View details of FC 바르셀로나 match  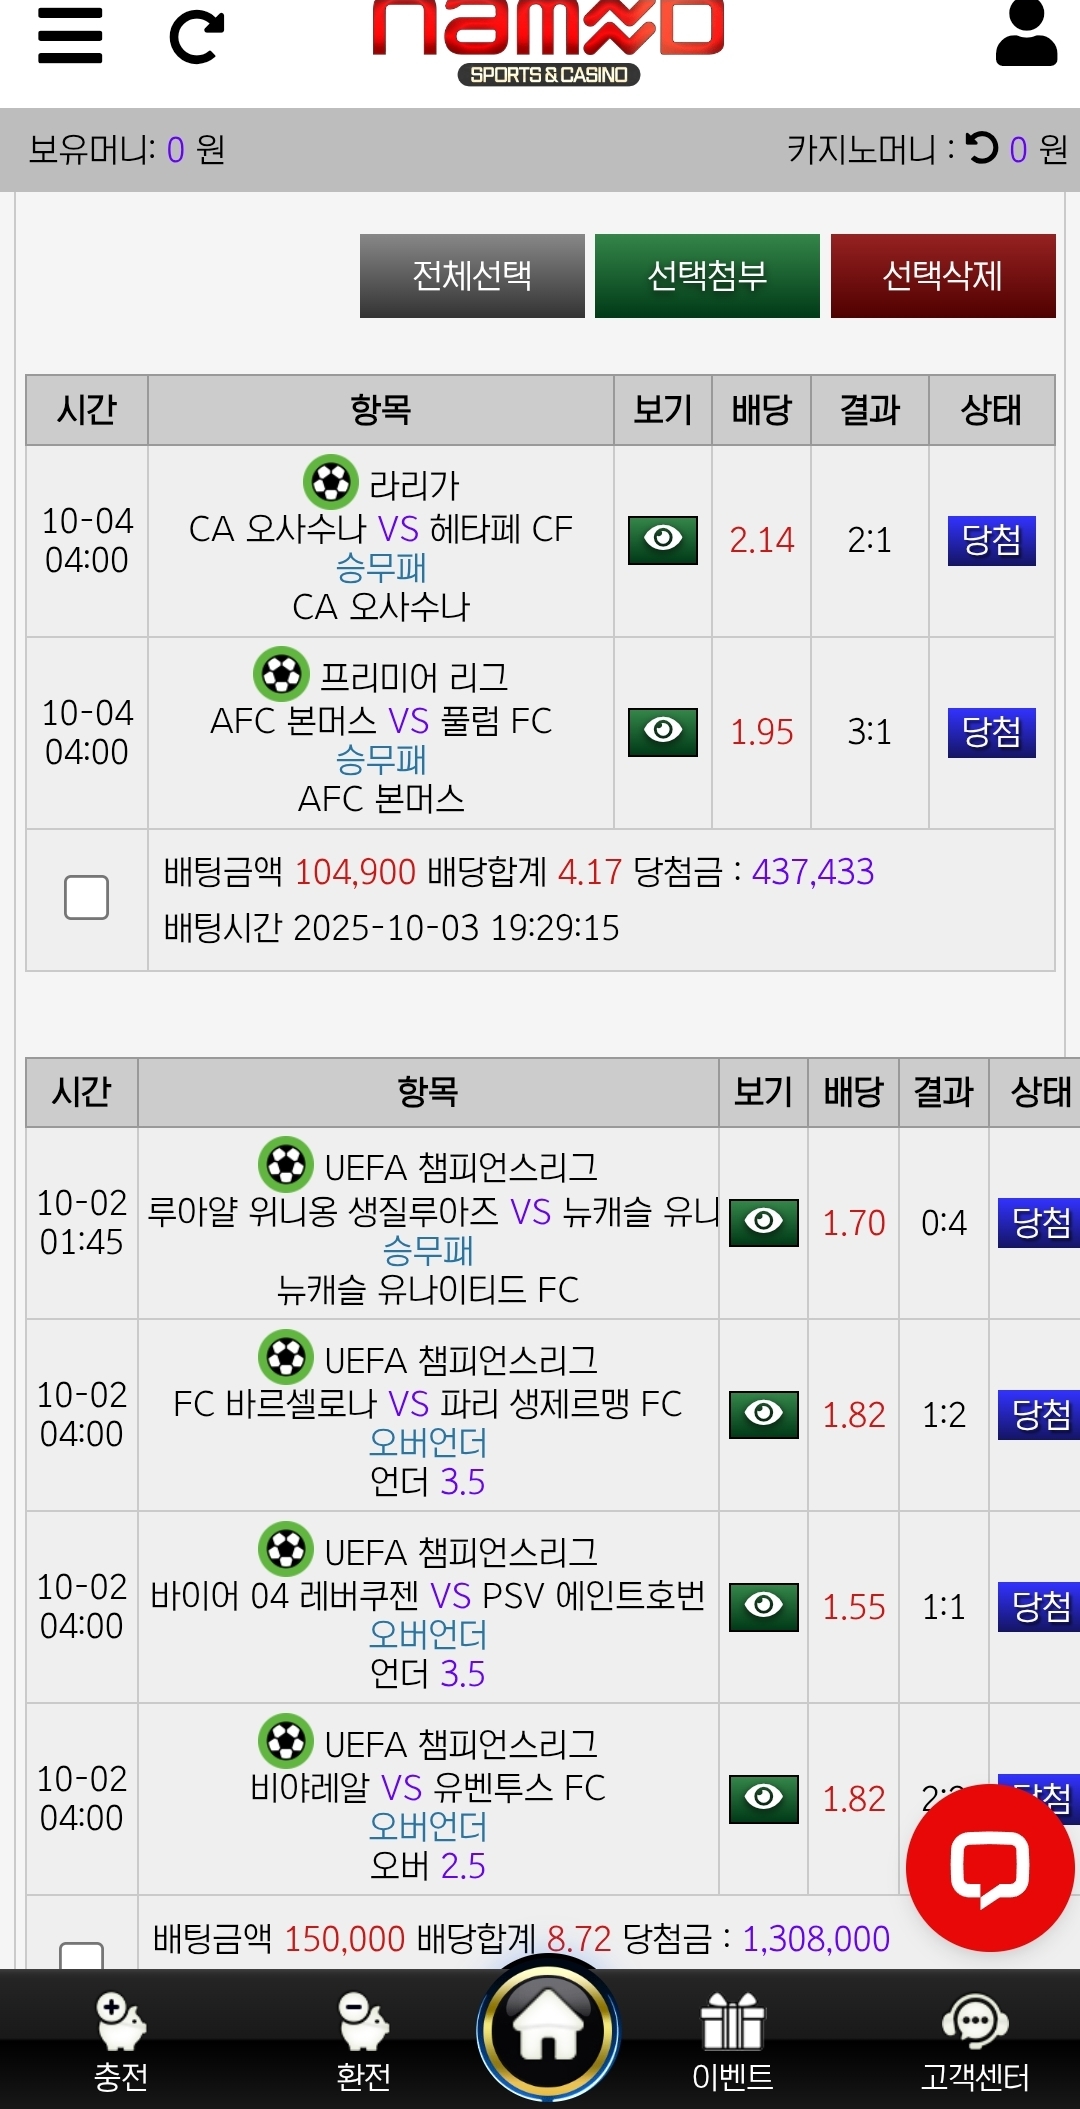pyautogui.click(x=763, y=1414)
